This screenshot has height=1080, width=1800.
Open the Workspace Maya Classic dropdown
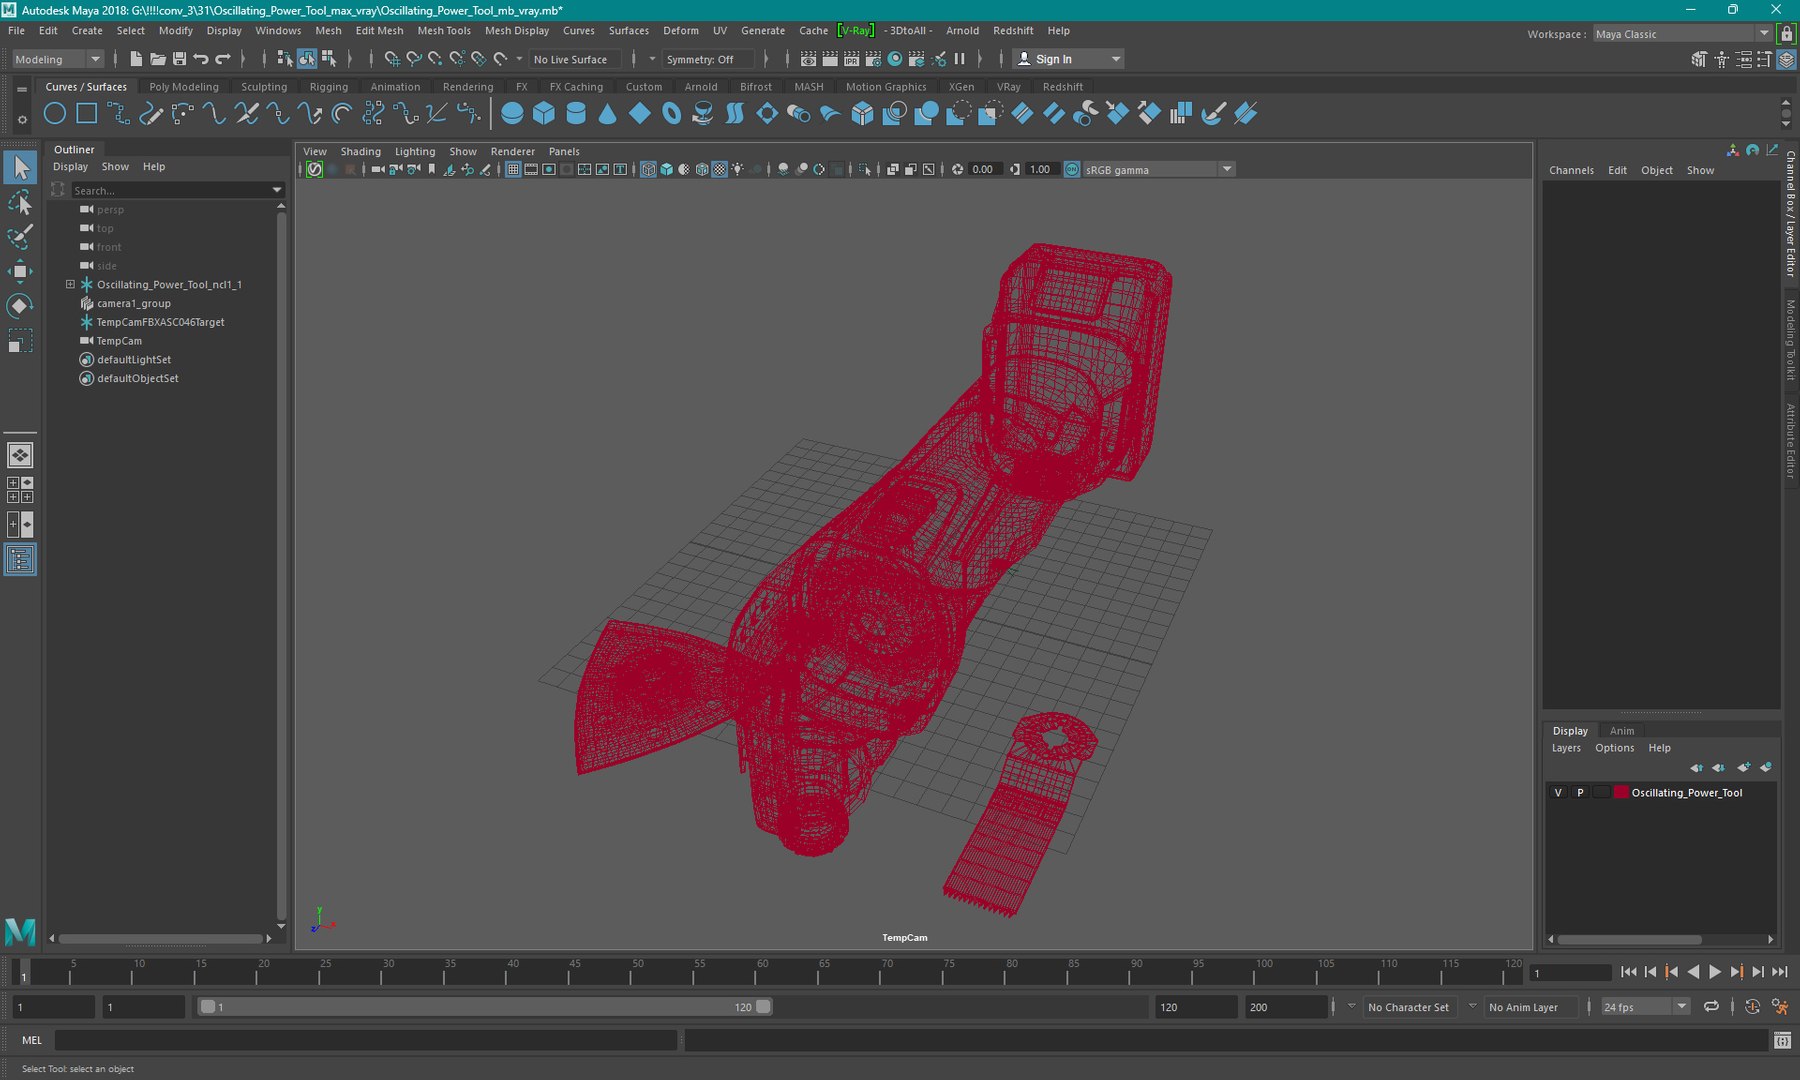pyautogui.click(x=1682, y=34)
